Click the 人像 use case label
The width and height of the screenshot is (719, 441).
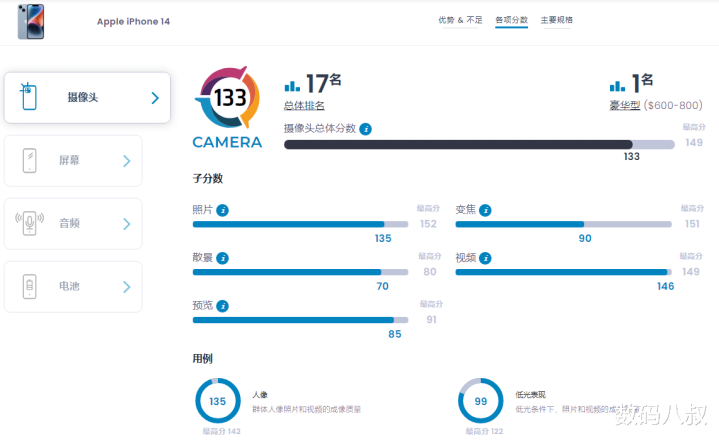(x=260, y=395)
